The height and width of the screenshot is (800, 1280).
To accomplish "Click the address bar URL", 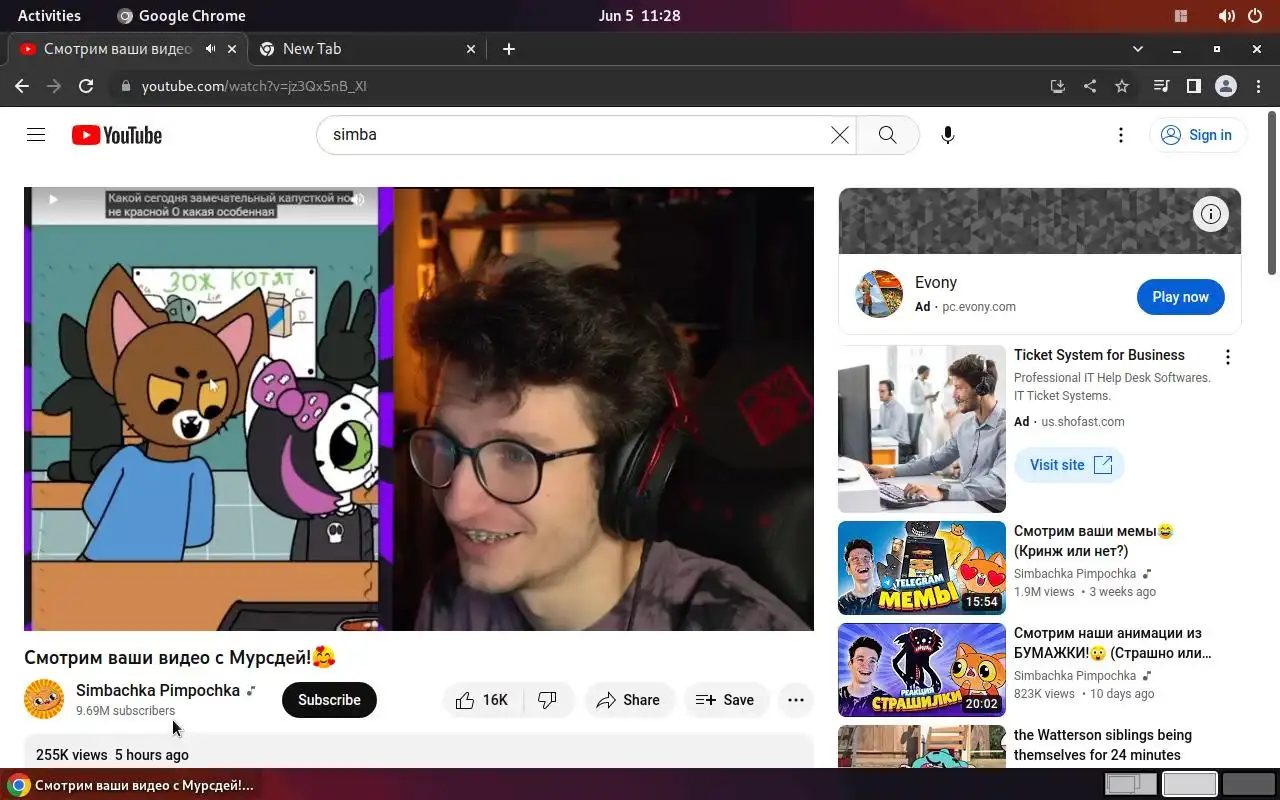I will click(254, 86).
